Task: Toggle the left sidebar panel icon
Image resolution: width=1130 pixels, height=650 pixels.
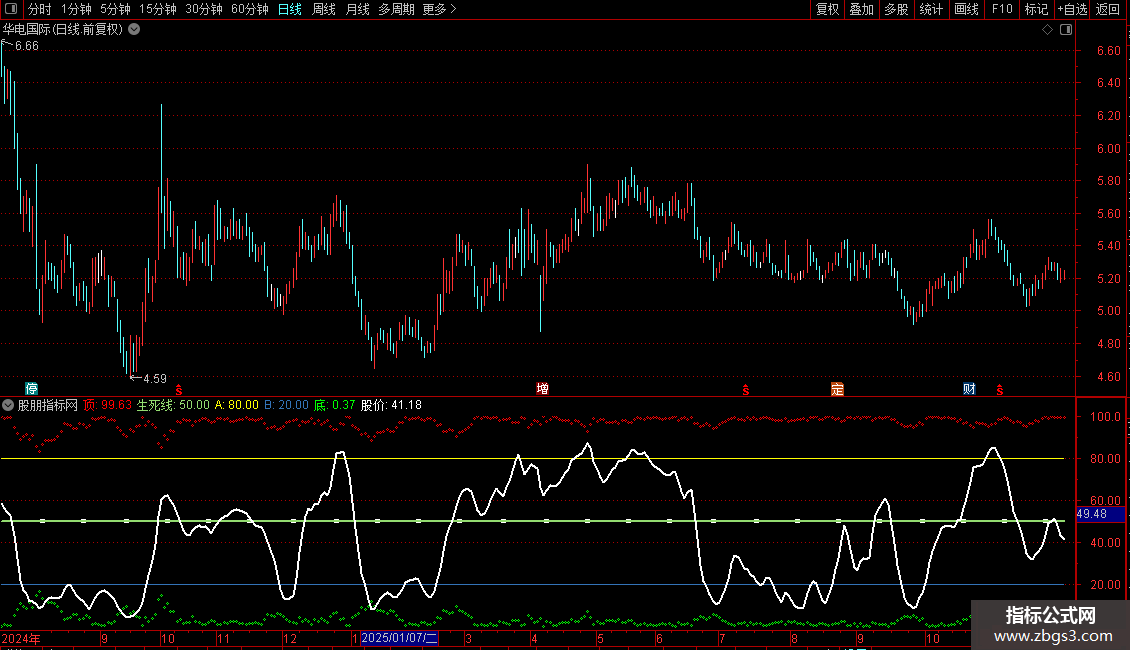Action: 11,9
